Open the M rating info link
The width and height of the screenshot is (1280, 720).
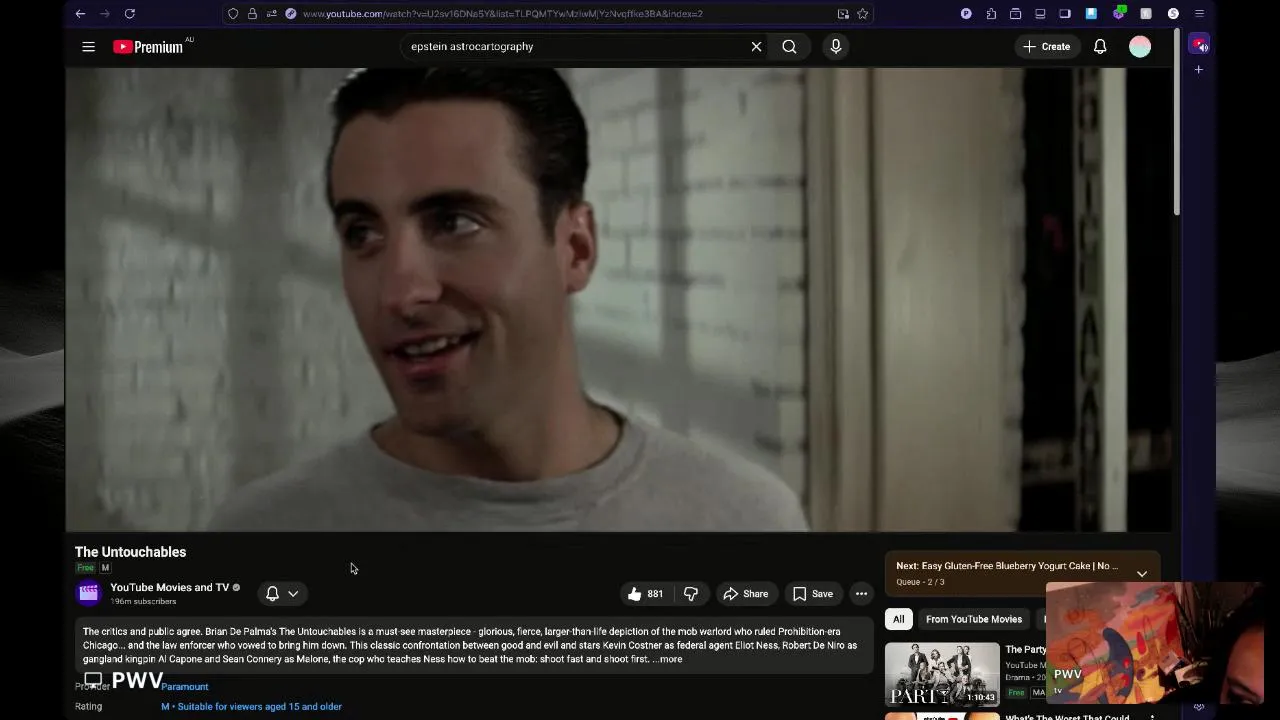click(252, 706)
